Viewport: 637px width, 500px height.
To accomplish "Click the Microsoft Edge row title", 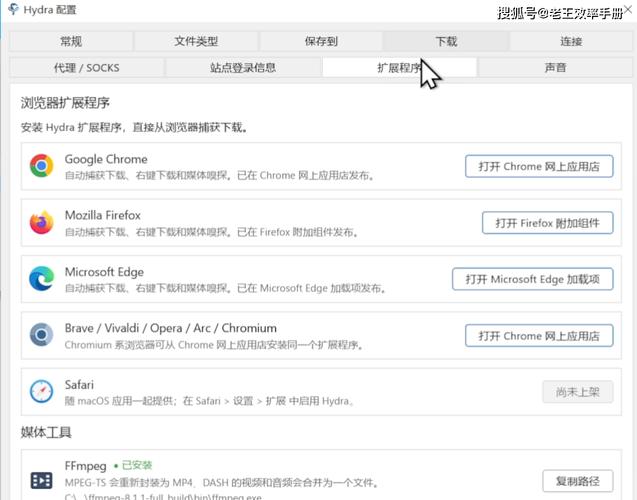I will 104,272.
